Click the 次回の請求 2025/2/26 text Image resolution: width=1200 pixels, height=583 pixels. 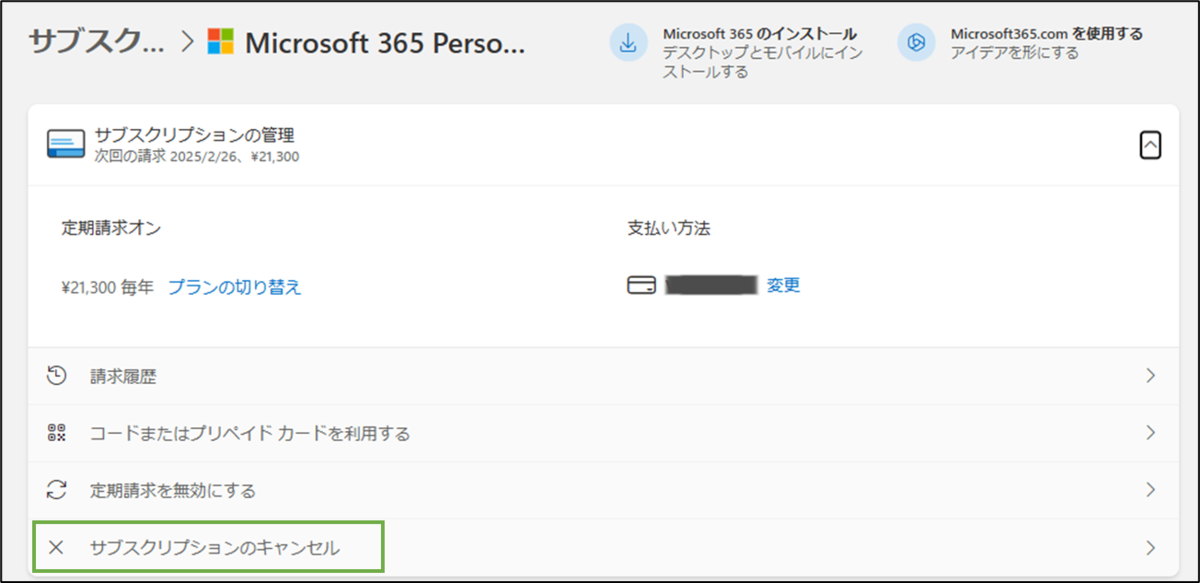pyautogui.click(x=196, y=156)
